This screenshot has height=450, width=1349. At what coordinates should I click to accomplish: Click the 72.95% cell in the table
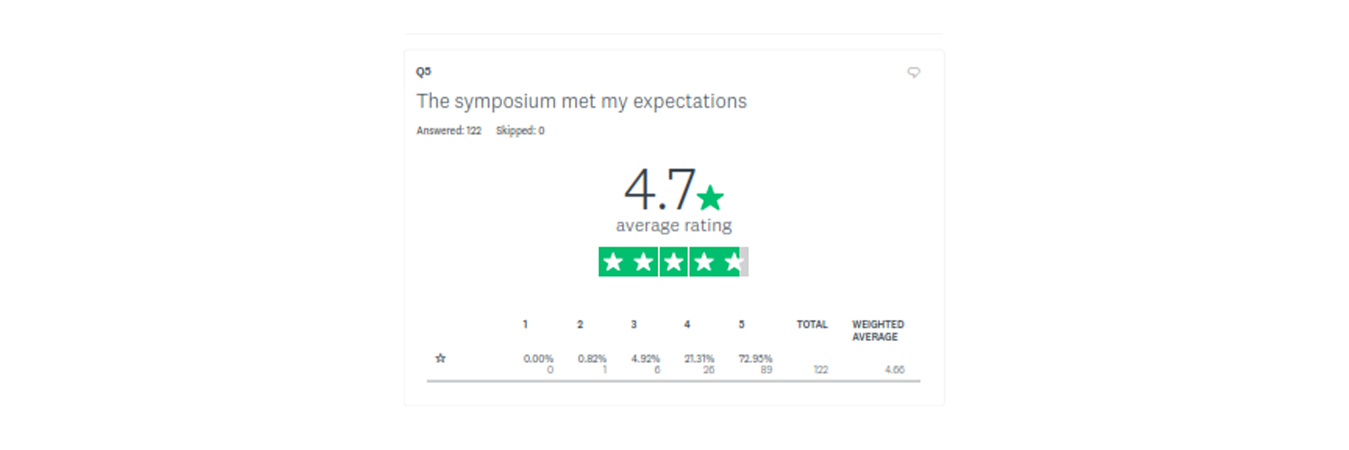click(x=755, y=359)
